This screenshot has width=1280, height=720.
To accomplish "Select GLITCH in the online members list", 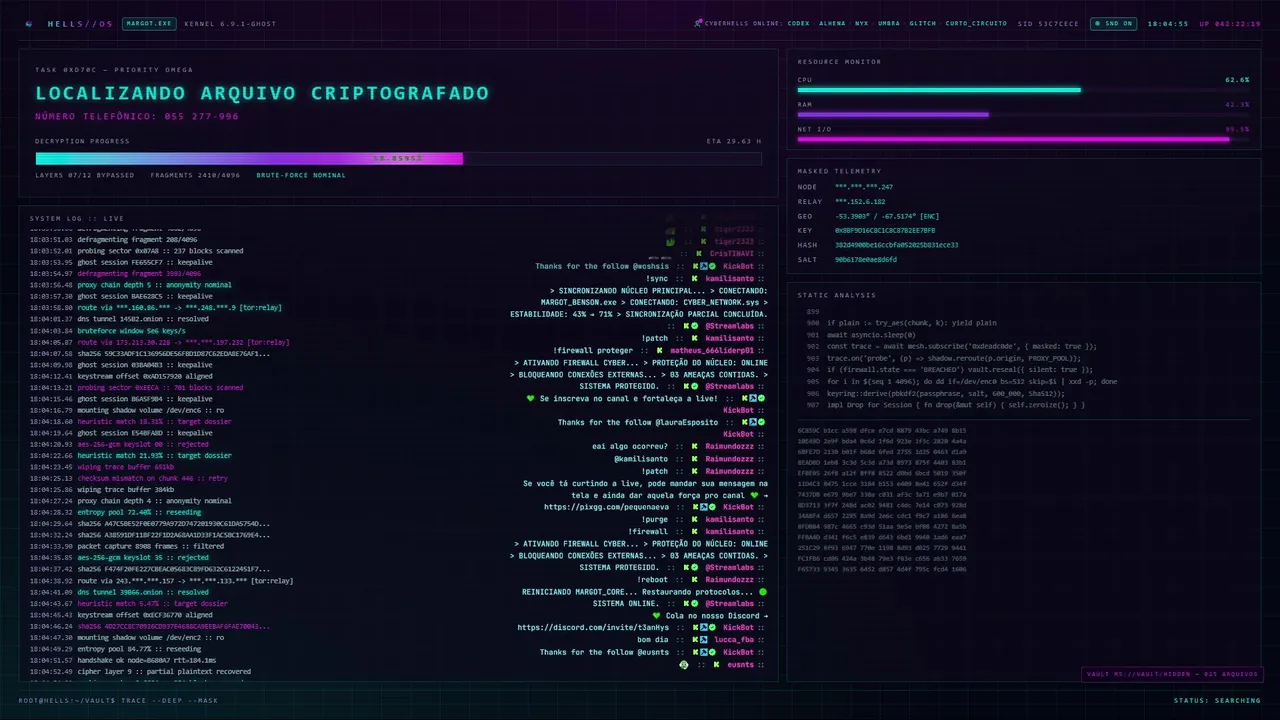I will (x=923, y=23).
